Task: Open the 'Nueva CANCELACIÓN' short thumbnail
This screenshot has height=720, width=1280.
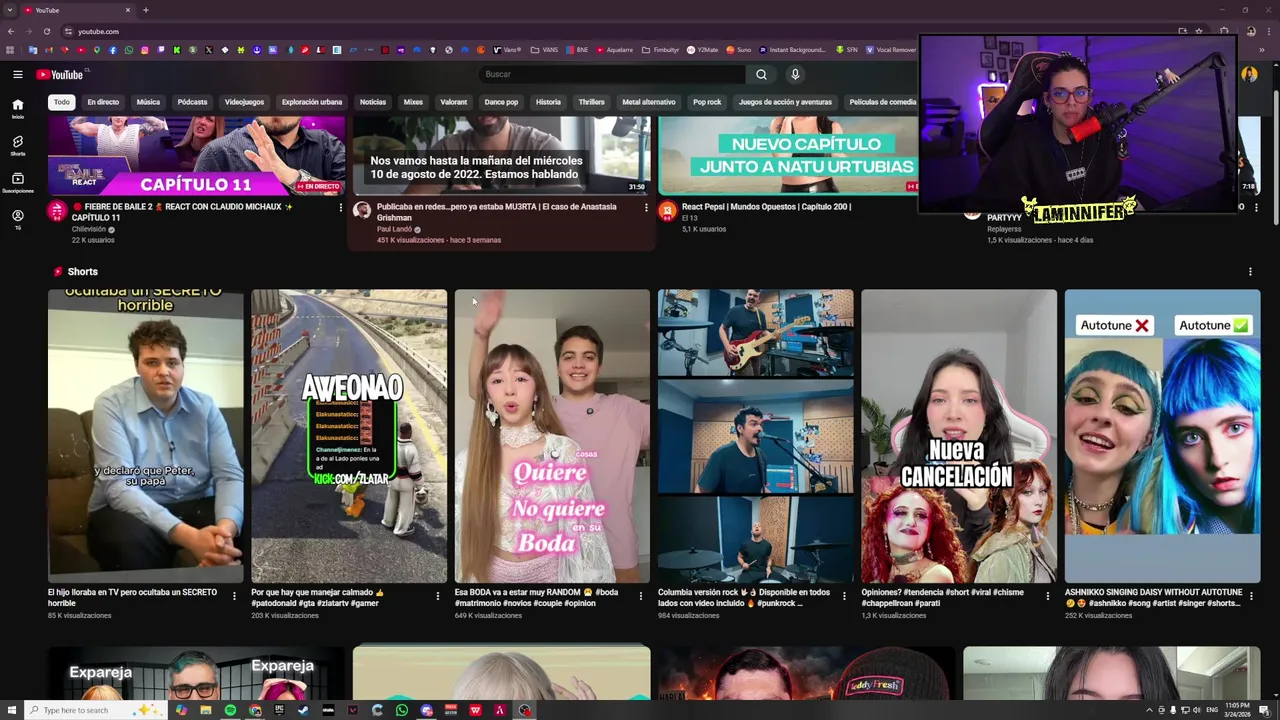Action: tap(959, 436)
